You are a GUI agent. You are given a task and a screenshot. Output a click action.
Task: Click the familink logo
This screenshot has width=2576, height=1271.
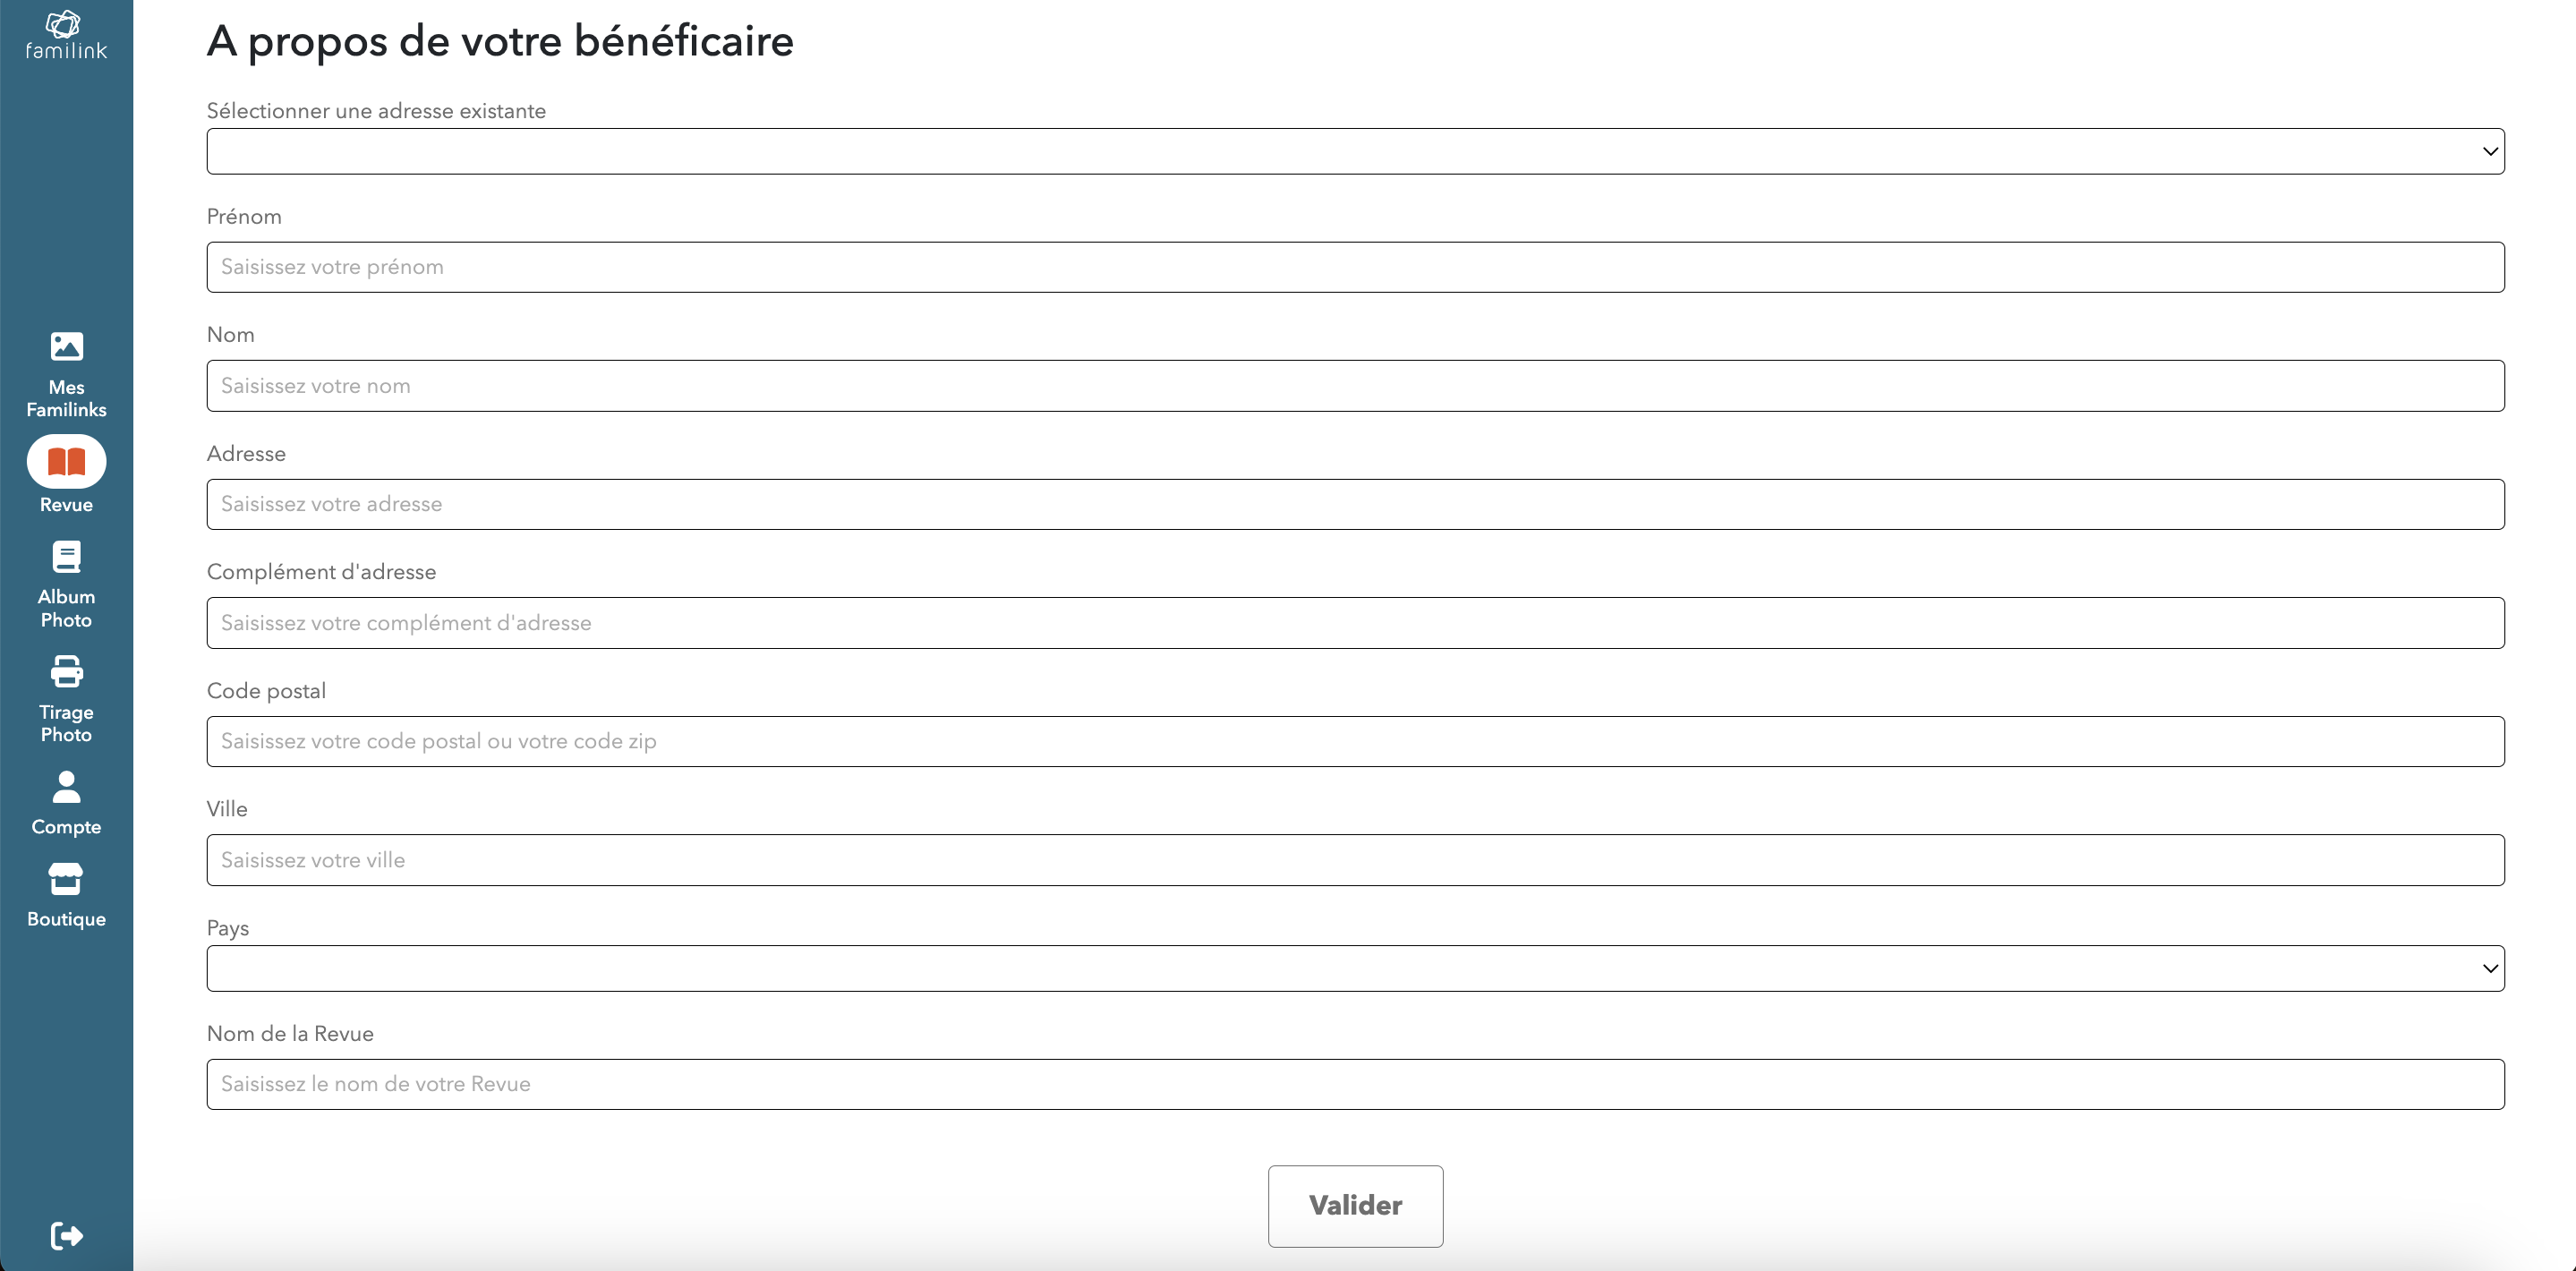click(66, 35)
